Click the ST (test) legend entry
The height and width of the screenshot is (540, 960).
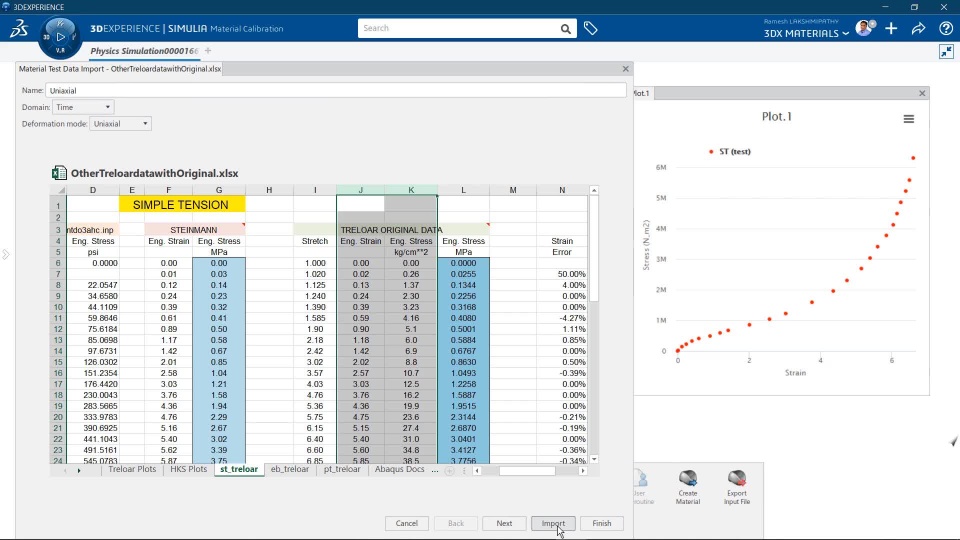tap(730, 152)
